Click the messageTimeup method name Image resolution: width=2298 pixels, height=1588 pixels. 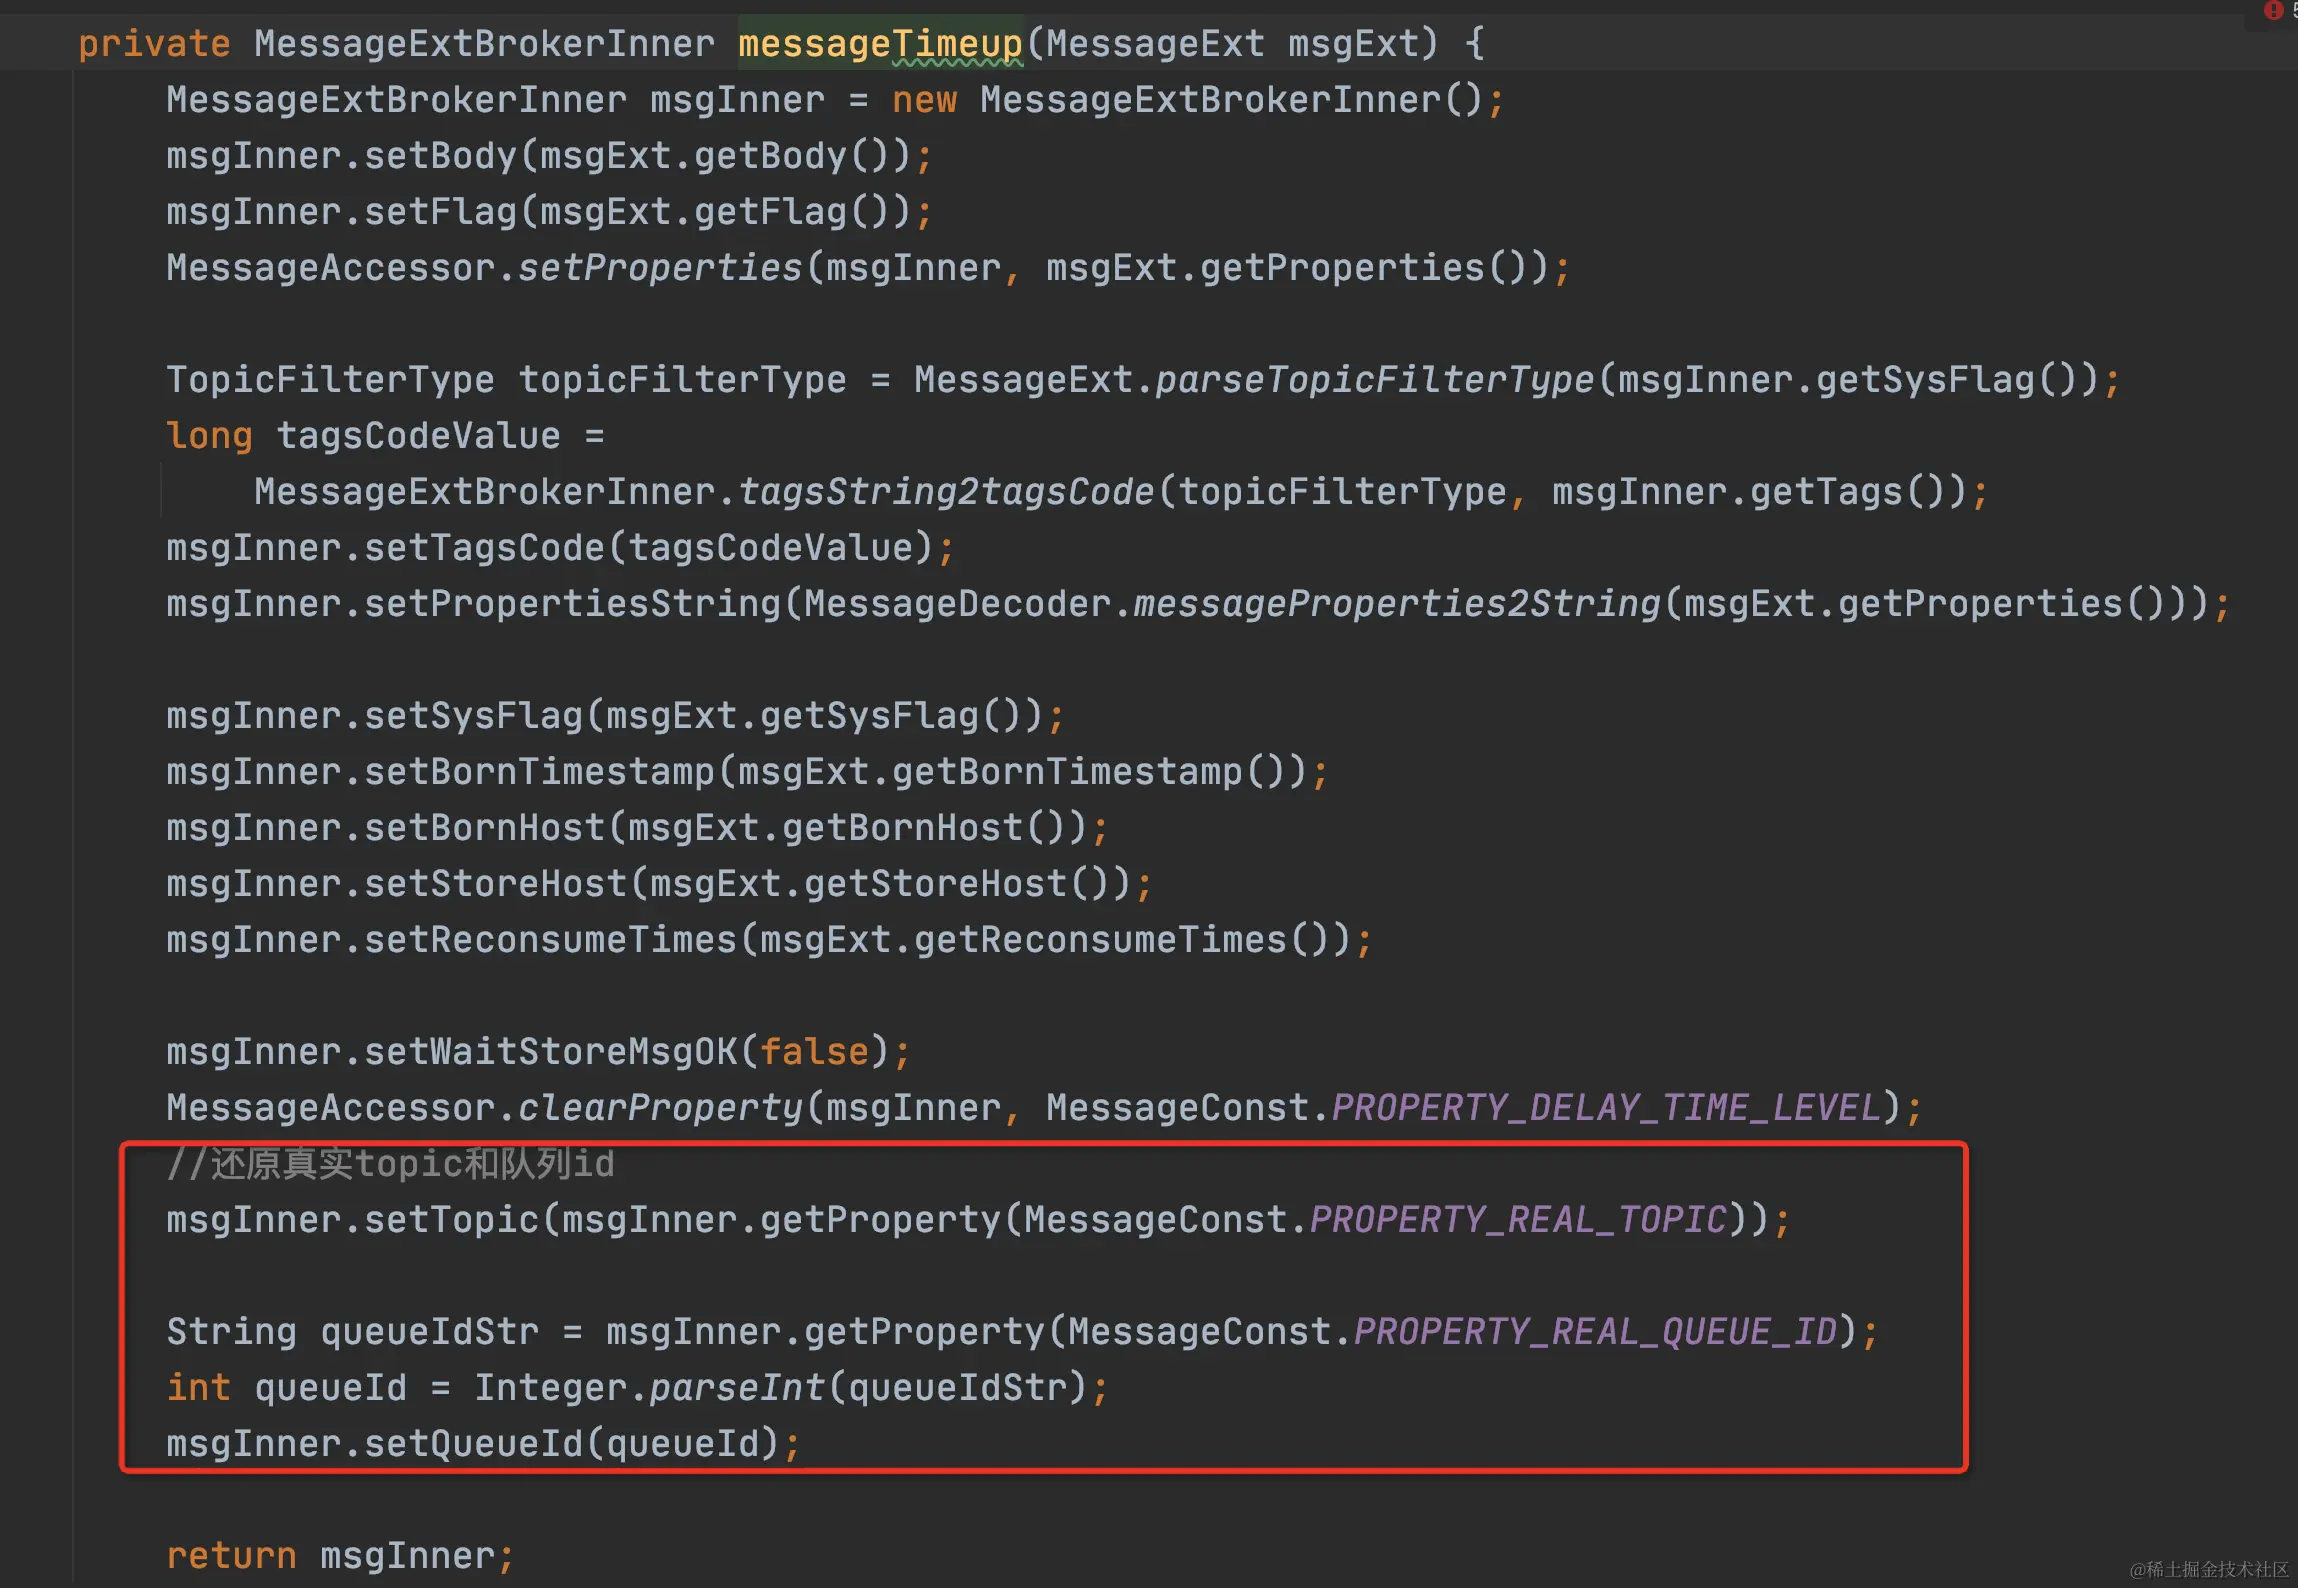coord(879,44)
